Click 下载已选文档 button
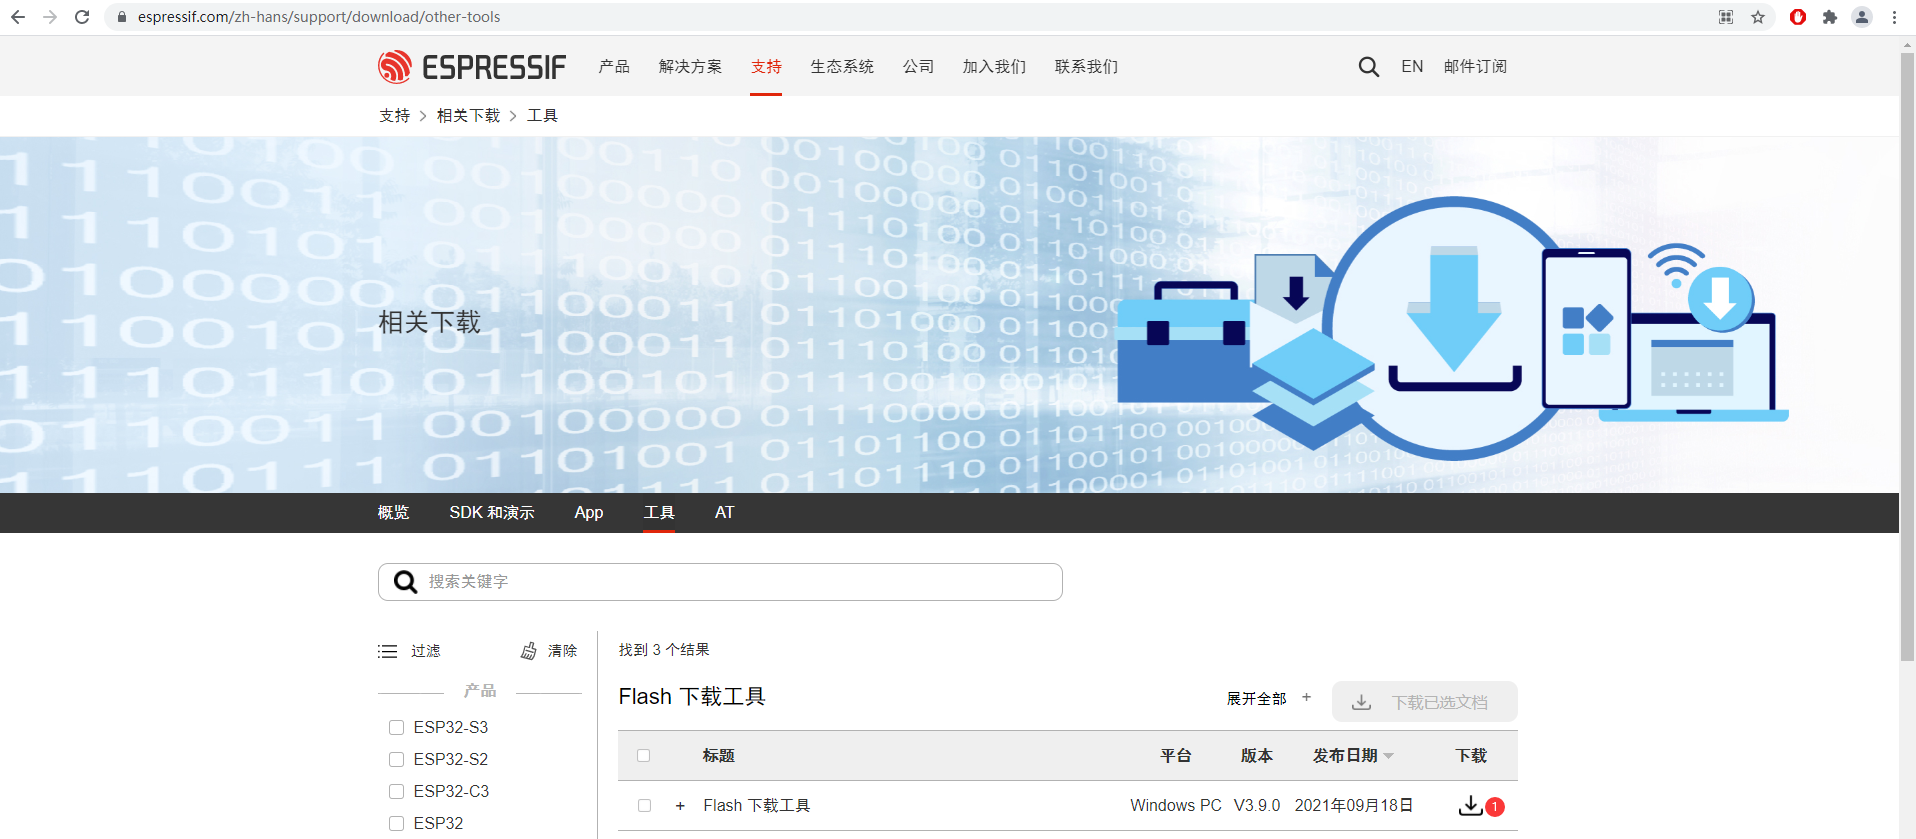Screen dimensions: 1916x839 [x=1424, y=702]
